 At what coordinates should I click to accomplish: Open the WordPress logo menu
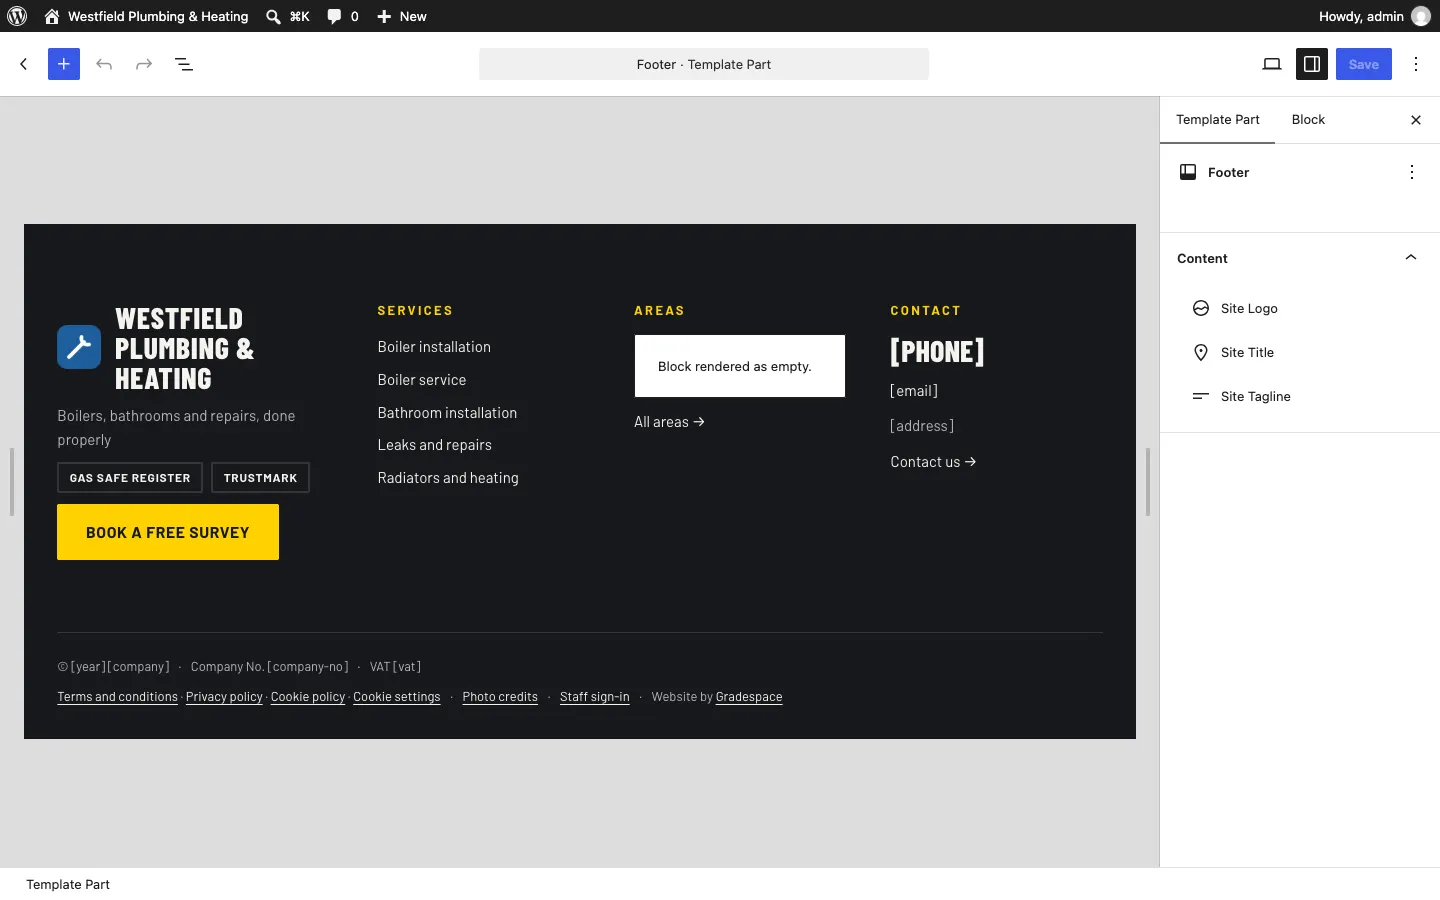[17, 16]
